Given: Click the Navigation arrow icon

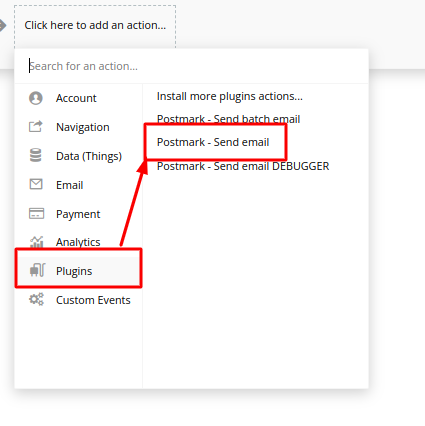Looking at the screenshot, I should pyautogui.click(x=36, y=127).
